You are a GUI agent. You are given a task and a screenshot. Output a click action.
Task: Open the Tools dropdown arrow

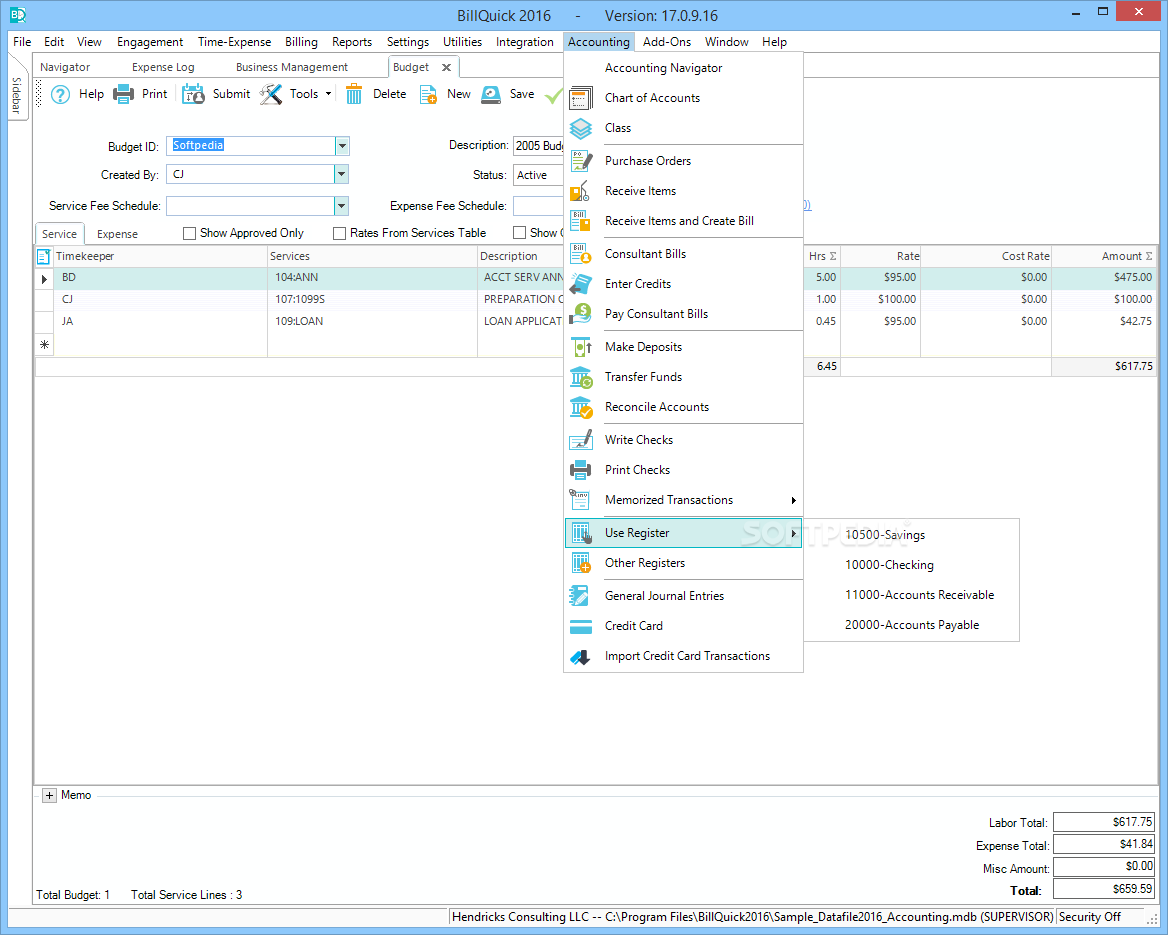point(328,95)
